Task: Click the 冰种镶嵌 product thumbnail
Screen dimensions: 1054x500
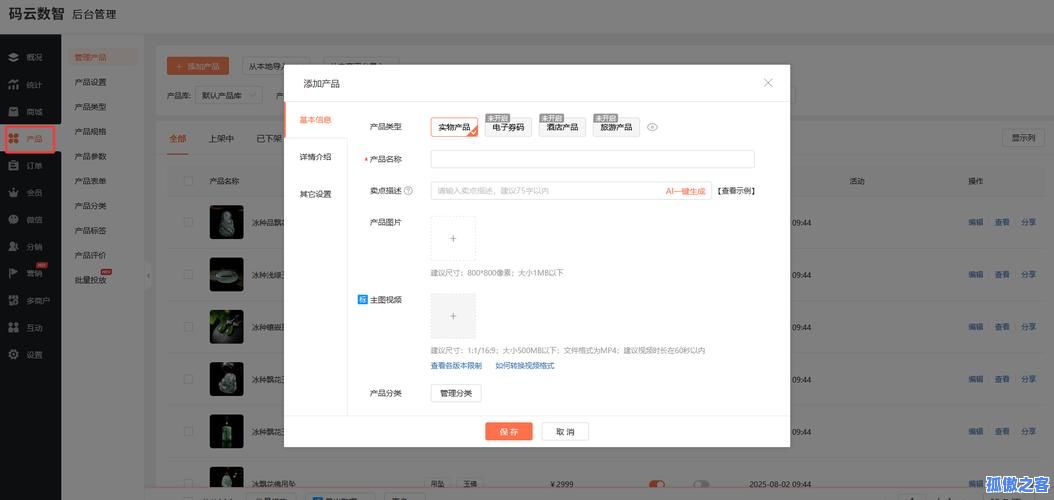Action: click(227, 327)
